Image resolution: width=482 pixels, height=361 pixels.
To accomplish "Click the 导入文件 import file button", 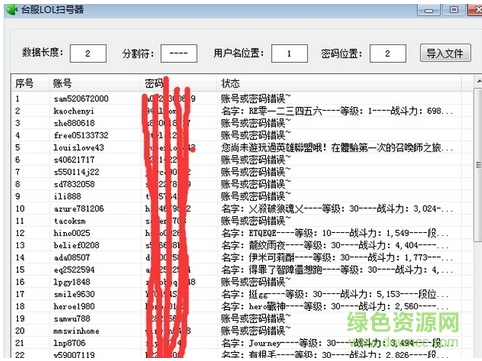I will pyautogui.click(x=445, y=53).
